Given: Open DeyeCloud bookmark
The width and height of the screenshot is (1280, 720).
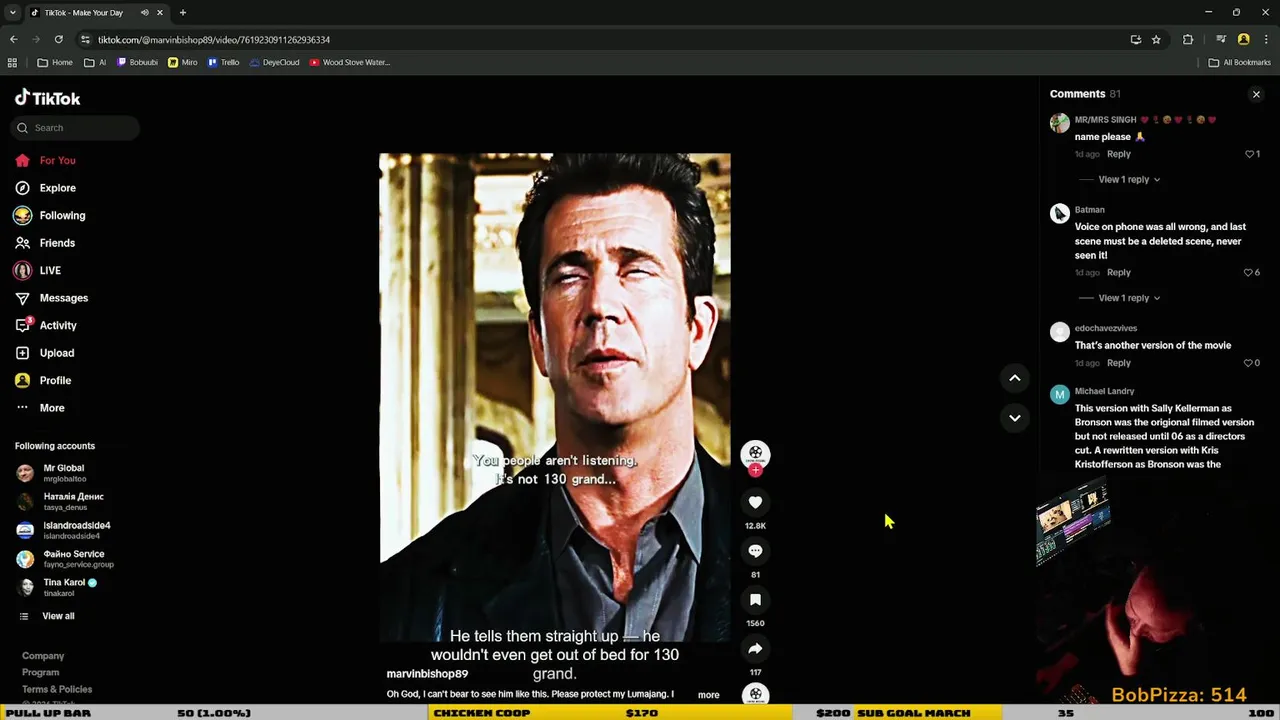Looking at the screenshot, I should [274, 62].
